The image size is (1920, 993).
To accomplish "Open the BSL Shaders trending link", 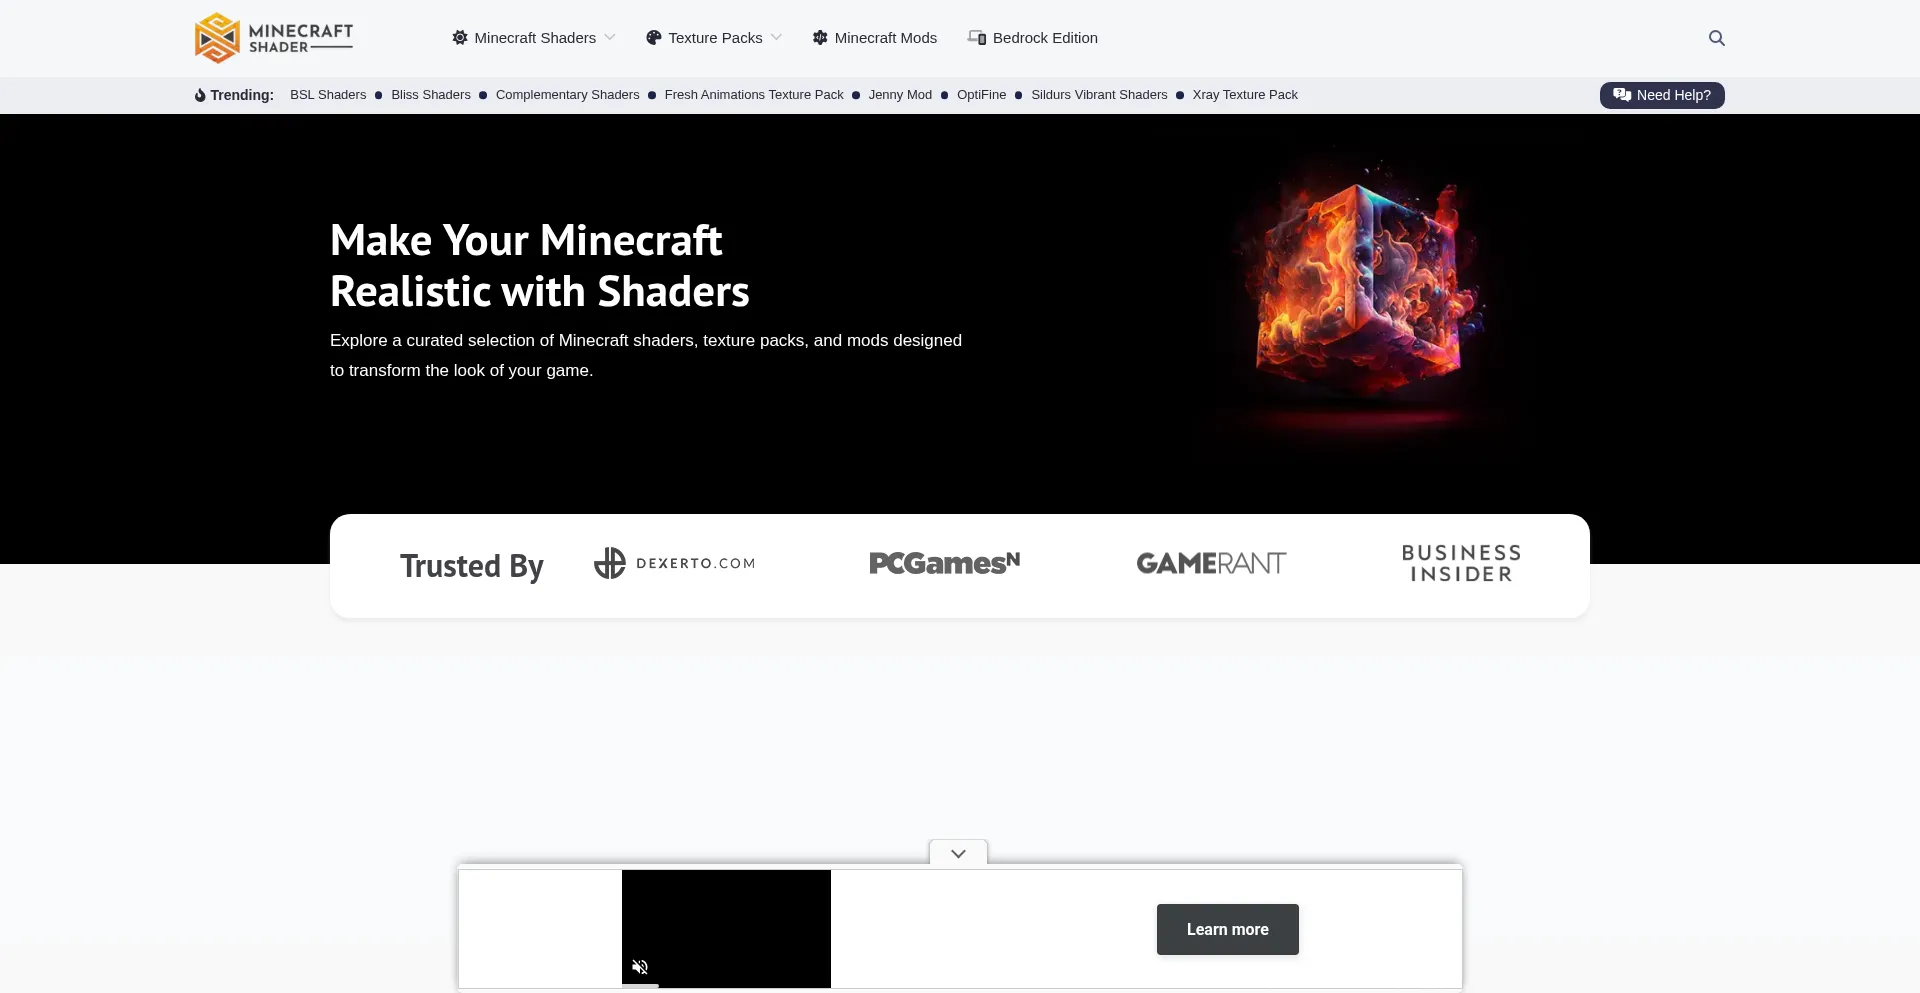I will pyautogui.click(x=327, y=94).
